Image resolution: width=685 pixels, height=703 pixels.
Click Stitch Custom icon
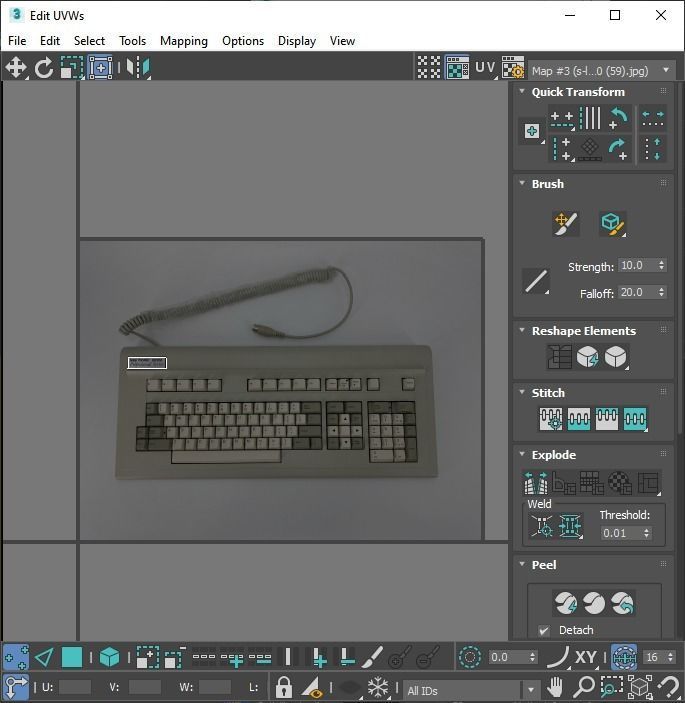(x=635, y=419)
